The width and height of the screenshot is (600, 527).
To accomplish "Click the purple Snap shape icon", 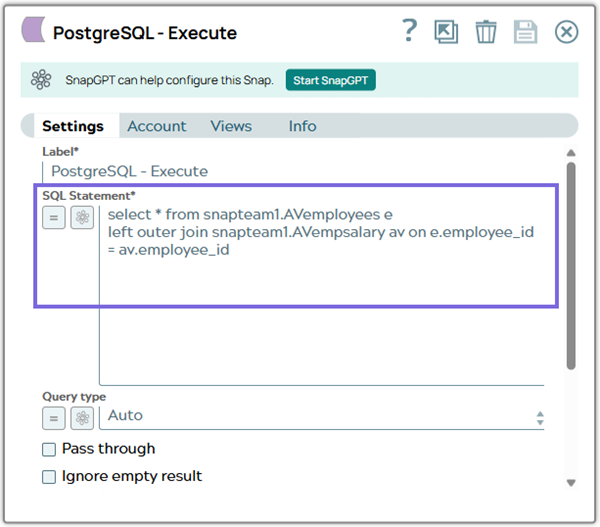I will tap(34, 29).
